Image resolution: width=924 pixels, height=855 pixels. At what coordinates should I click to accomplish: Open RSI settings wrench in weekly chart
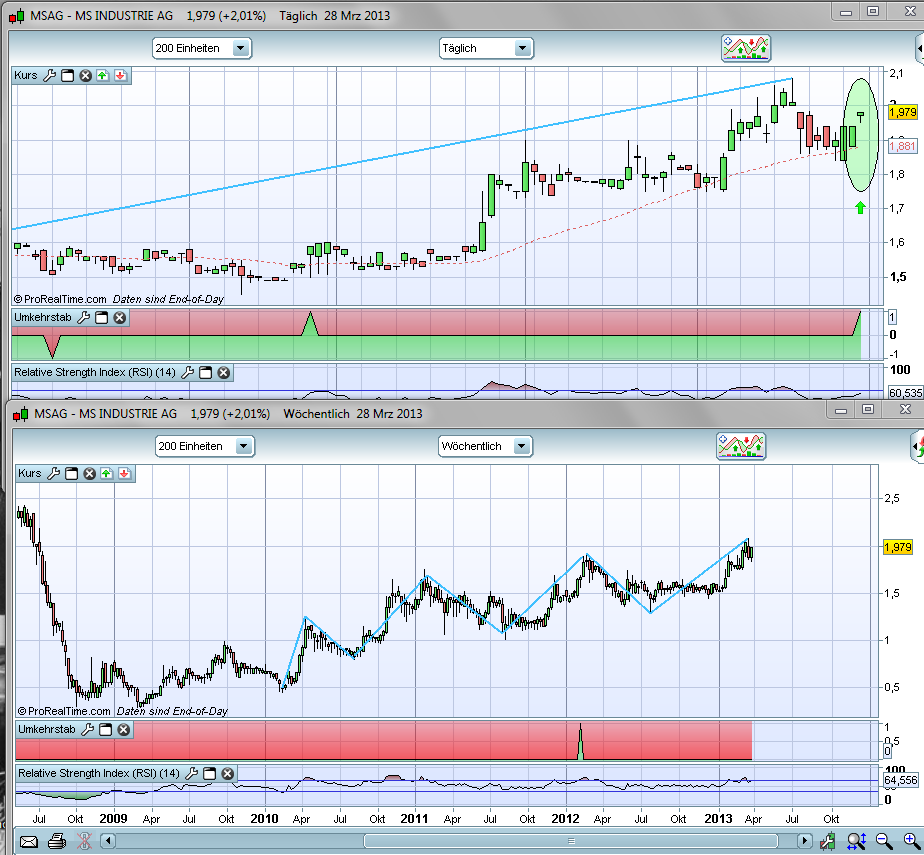coord(189,773)
